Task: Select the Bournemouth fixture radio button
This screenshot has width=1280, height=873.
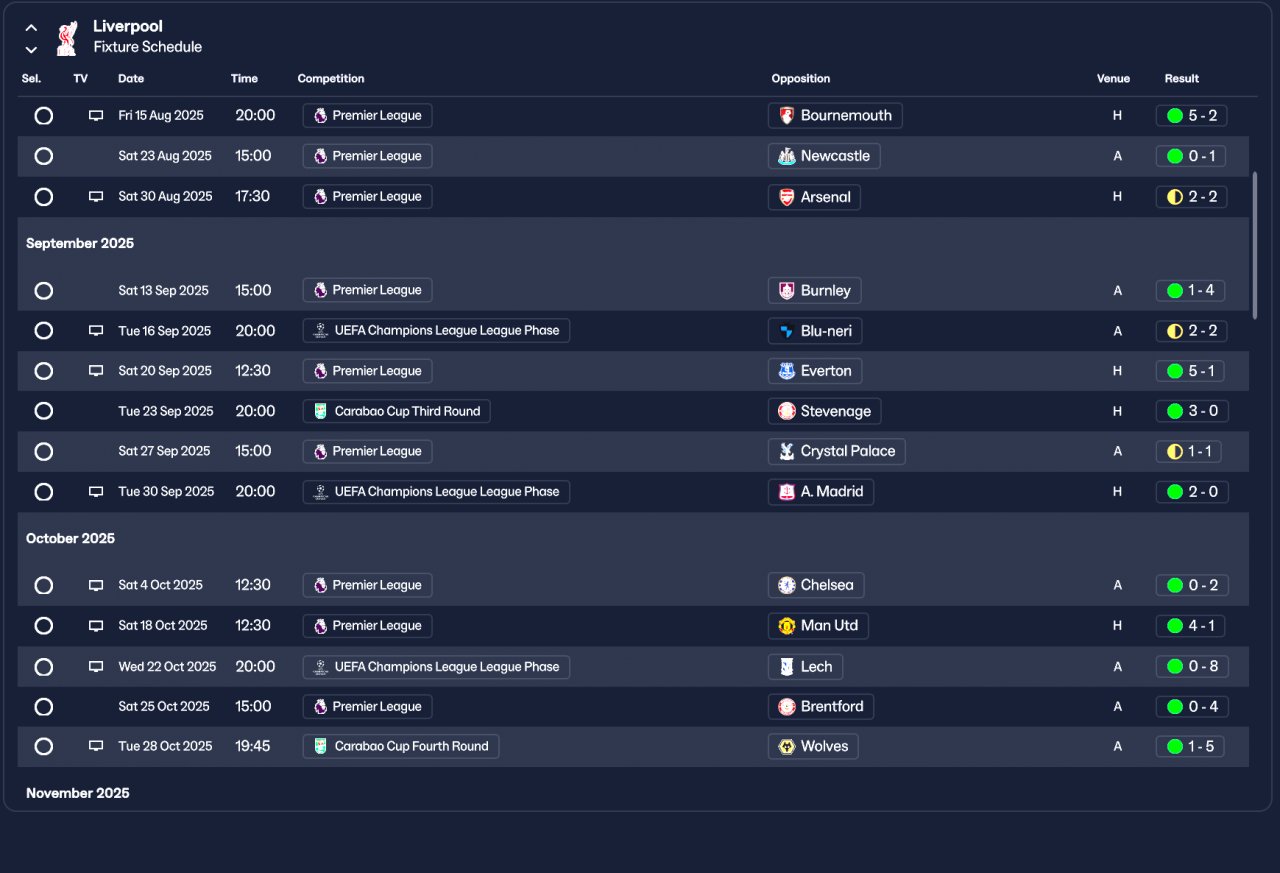Action: 43,116
